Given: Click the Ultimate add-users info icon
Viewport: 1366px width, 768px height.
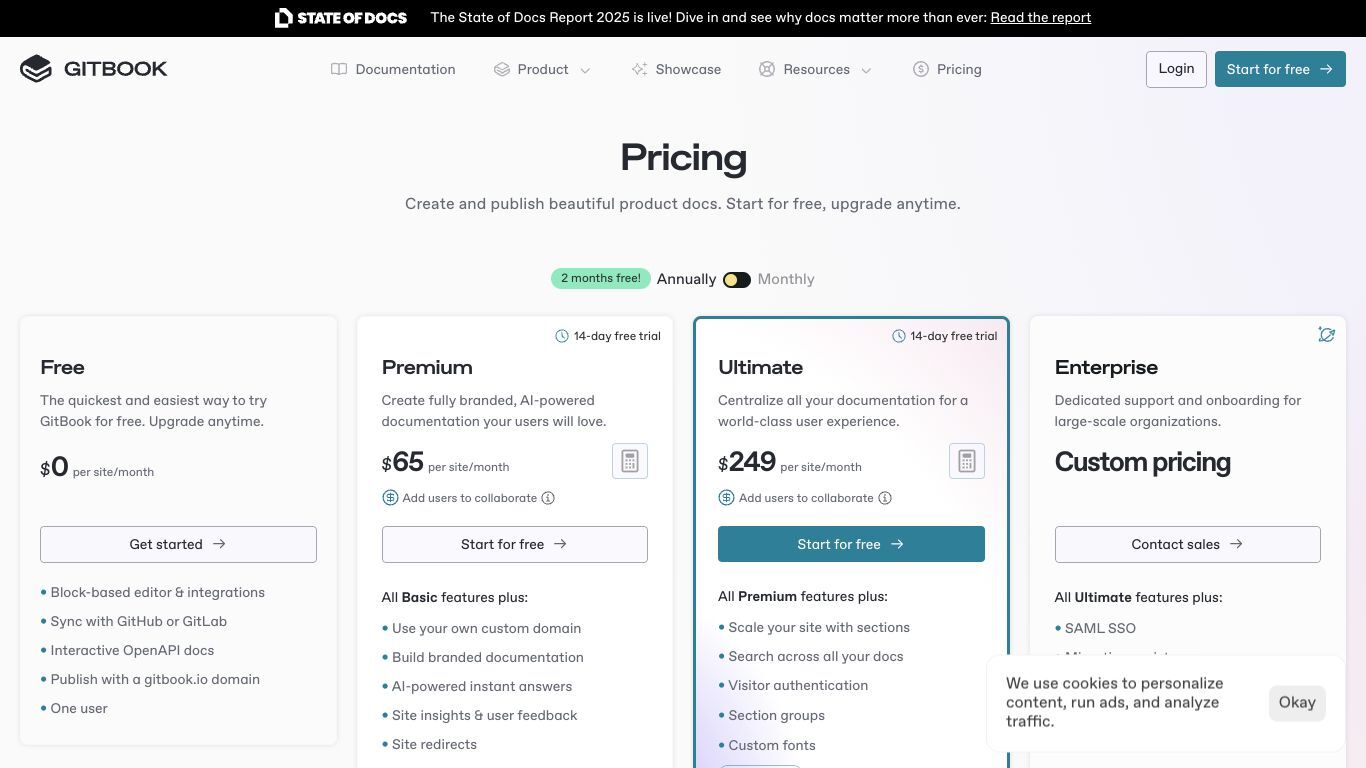Looking at the screenshot, I should [x=885, y=498].
